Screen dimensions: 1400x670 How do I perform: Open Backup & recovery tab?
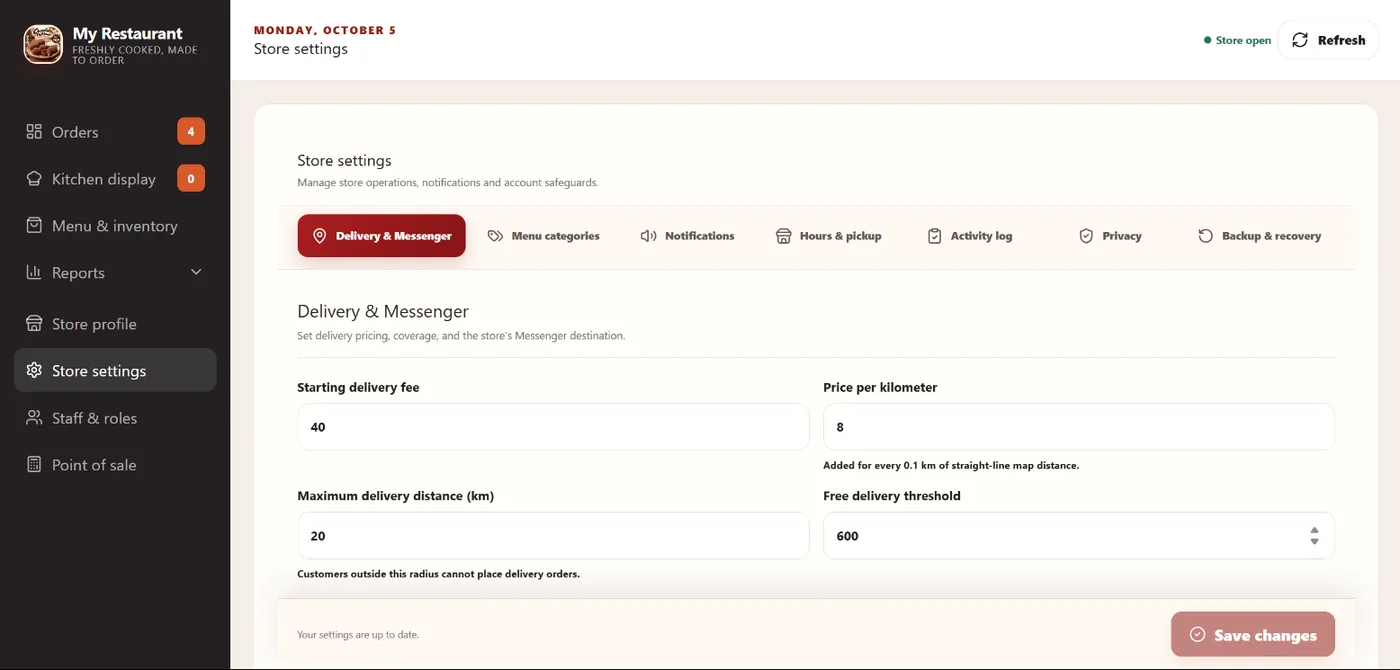1259,236
